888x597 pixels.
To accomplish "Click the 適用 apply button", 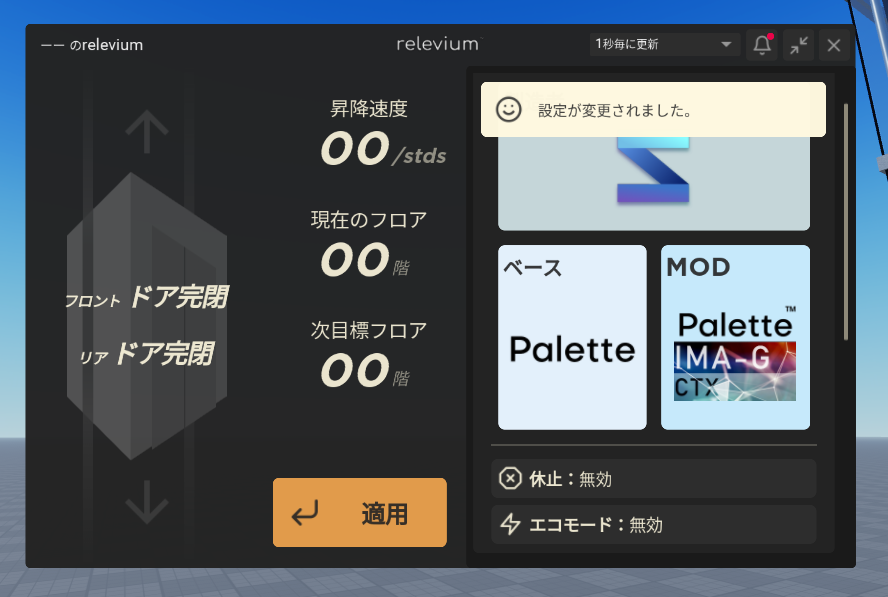I will 360,513.
